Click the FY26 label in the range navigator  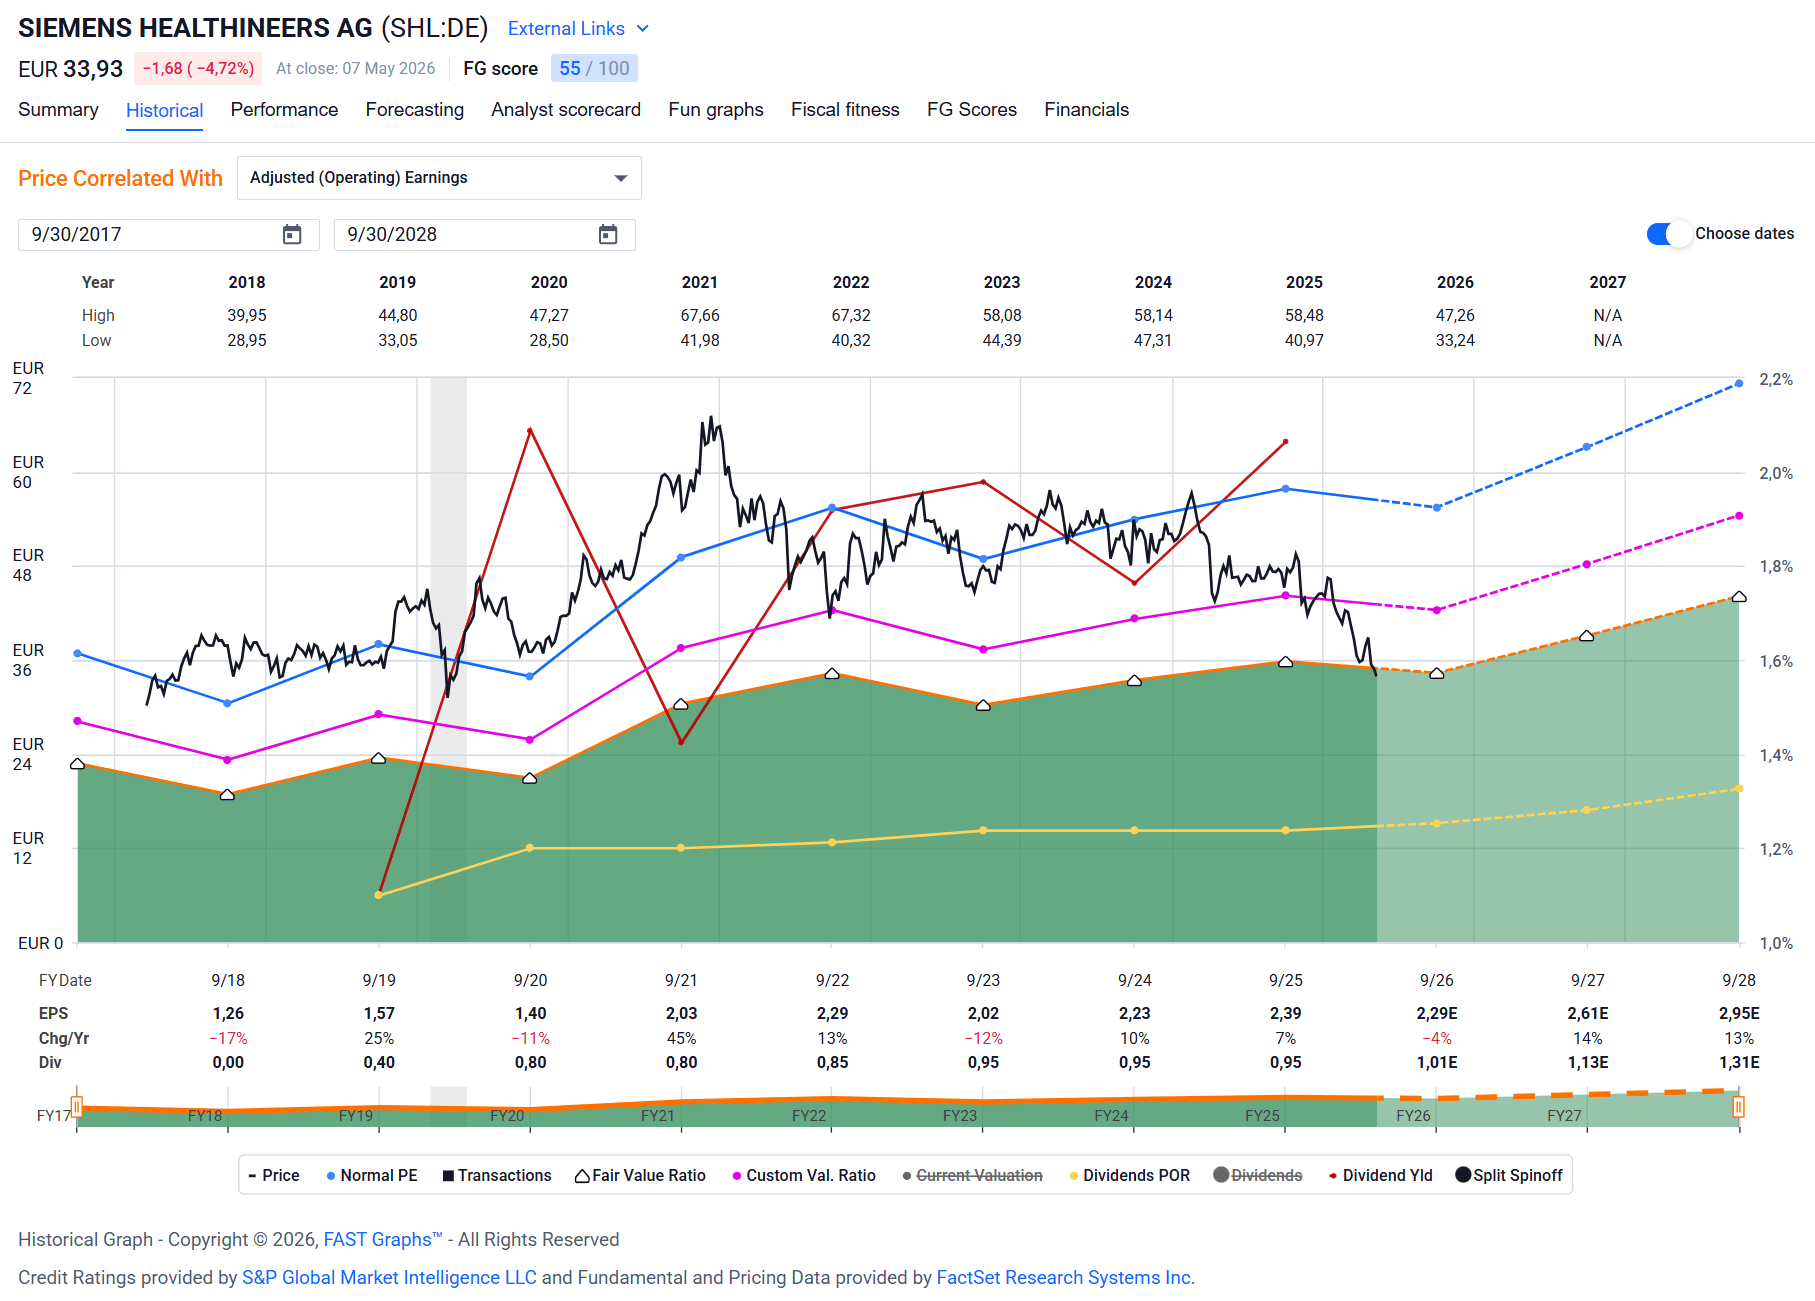click(x=1413, y=1115)
